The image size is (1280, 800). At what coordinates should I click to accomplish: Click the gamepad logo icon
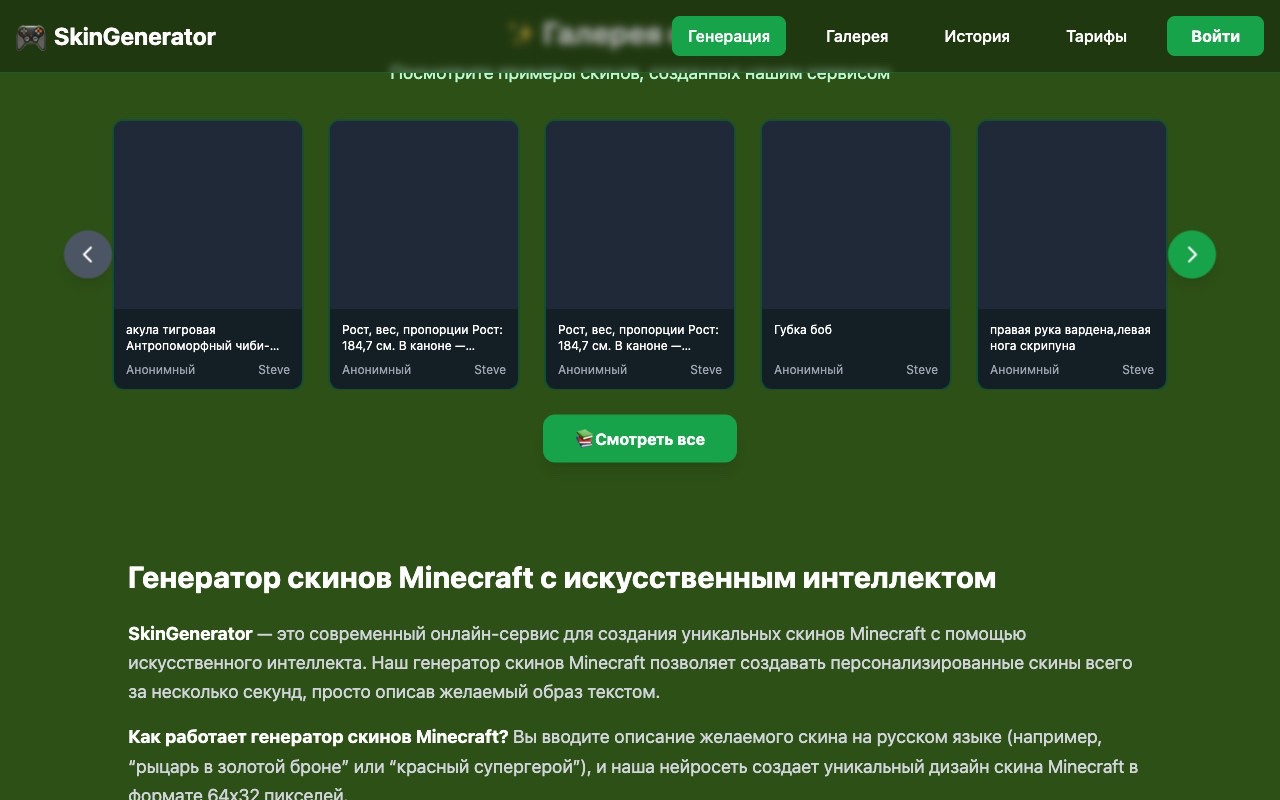pyautogui.click(x=31, y=37)
